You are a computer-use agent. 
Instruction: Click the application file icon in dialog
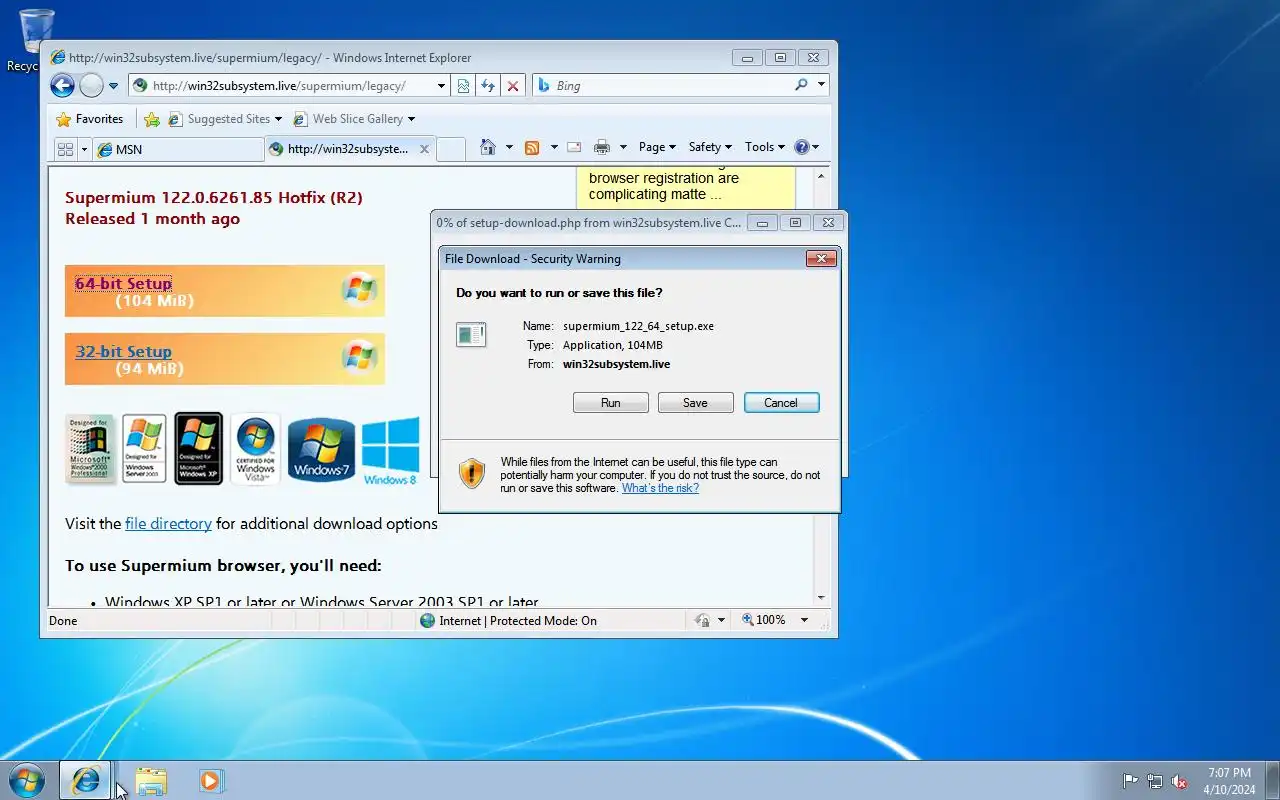tap(471, 334)
